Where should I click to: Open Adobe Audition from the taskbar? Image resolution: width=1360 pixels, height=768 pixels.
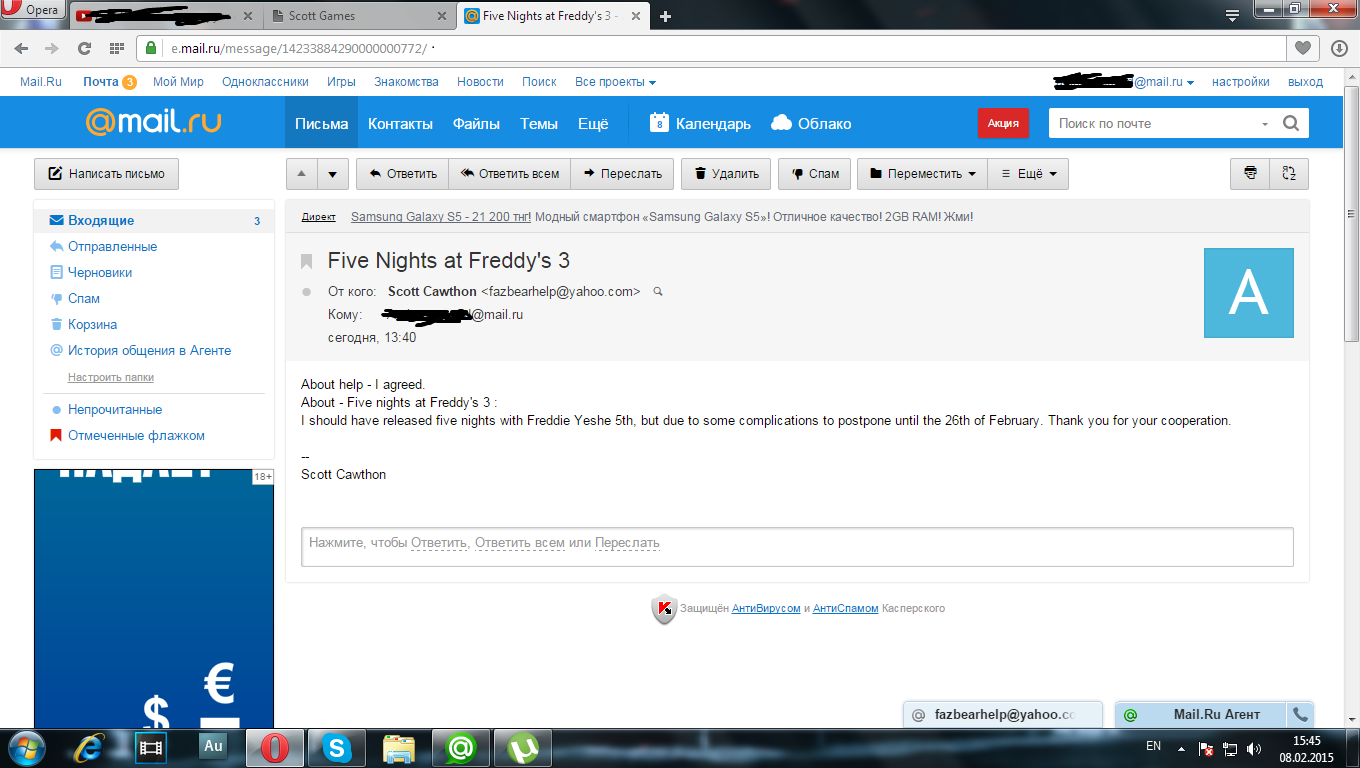[x=213, y=746]
